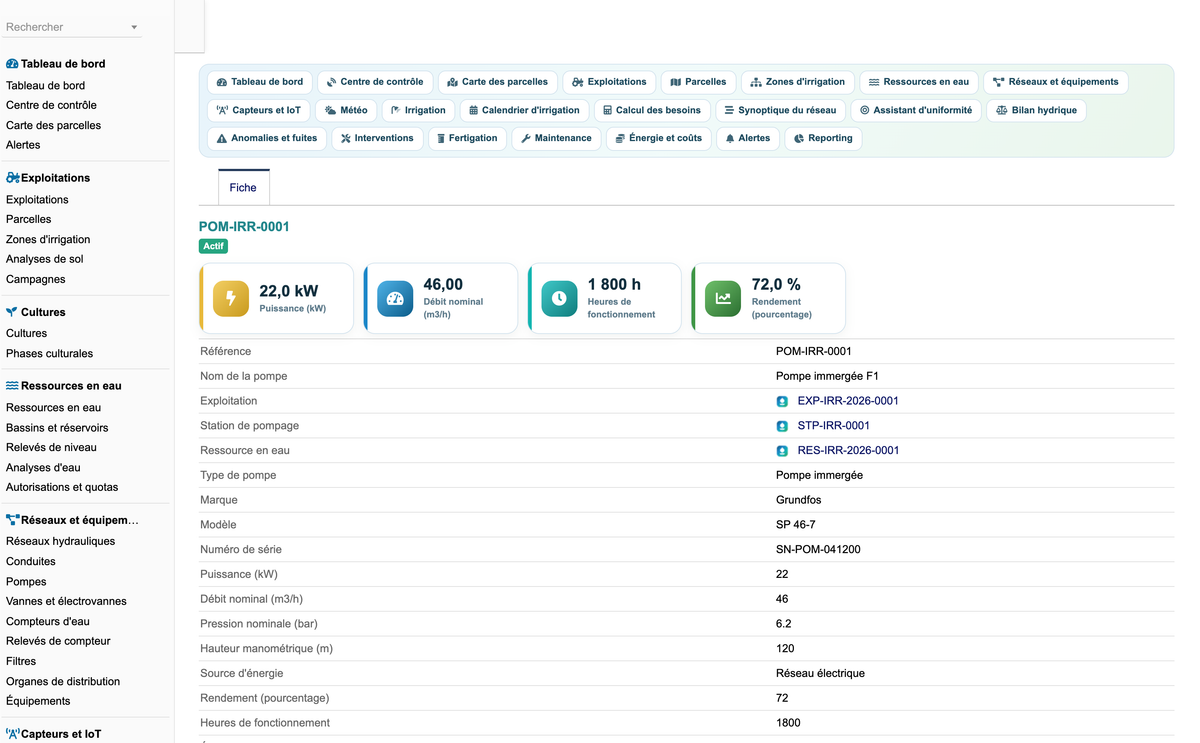Click the icon beside RES-IRR-2026-0001

[x=783, y=451]
